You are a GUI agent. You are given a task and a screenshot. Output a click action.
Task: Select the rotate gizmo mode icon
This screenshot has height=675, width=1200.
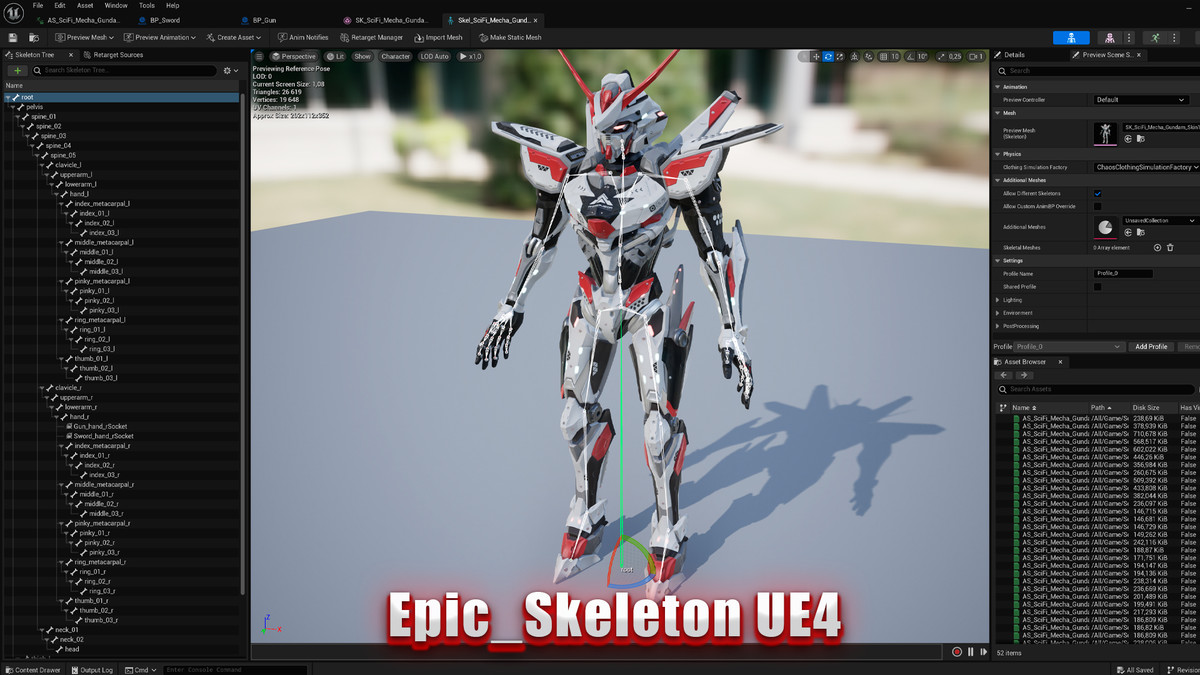click(828, 57)
